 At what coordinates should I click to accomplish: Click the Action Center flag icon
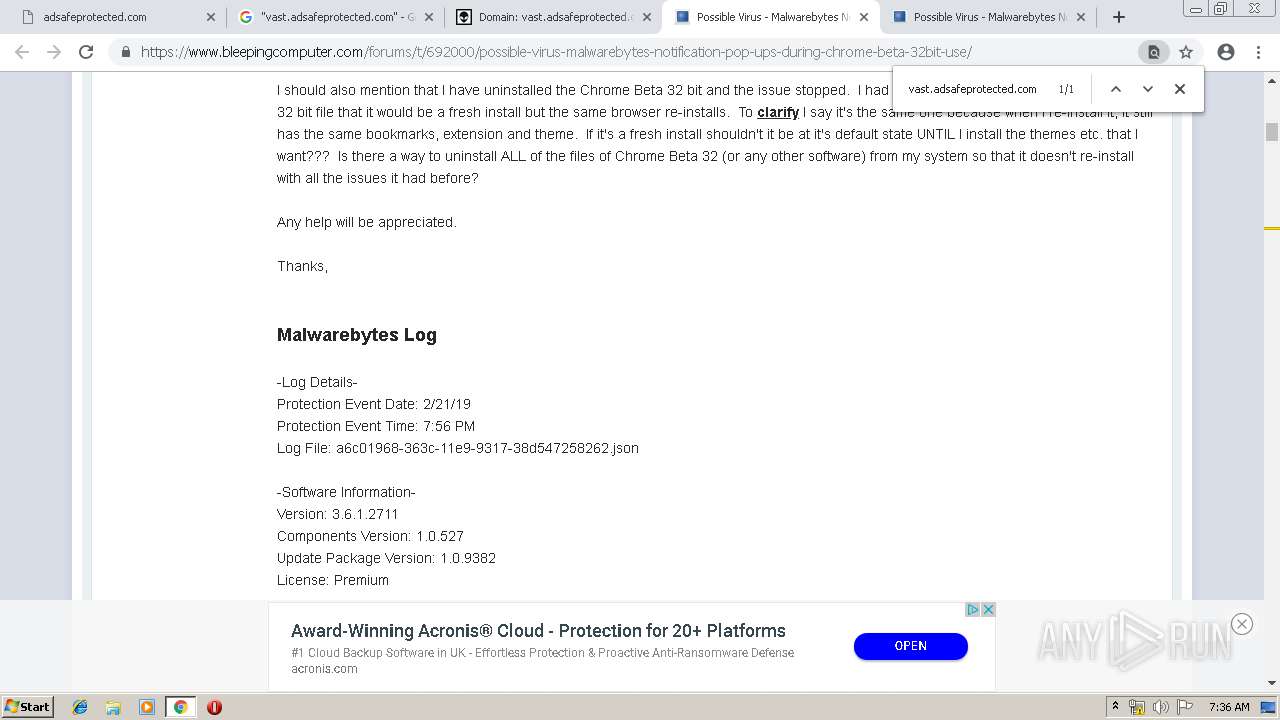1184,707
